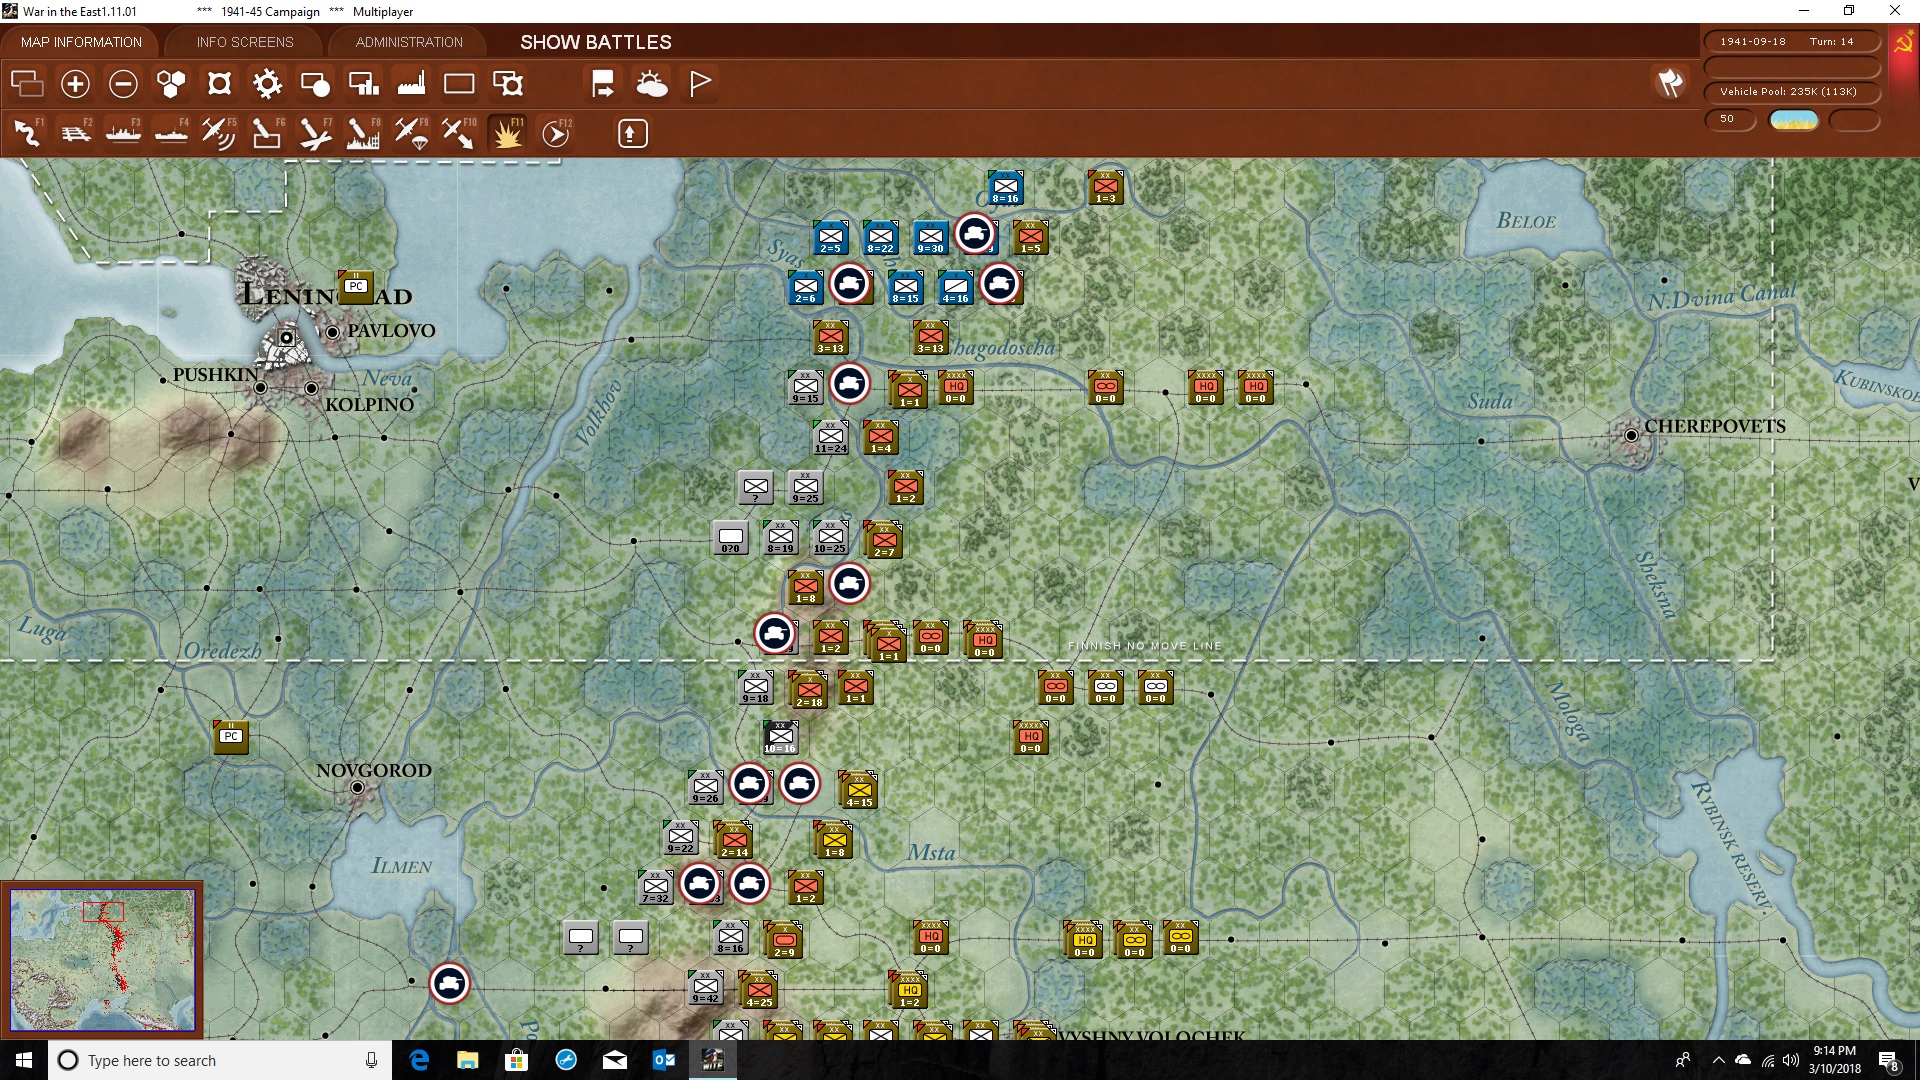The image size is (1920, 1080).
Task: Select F1 move mode icon
Action: tap(28, 133)
